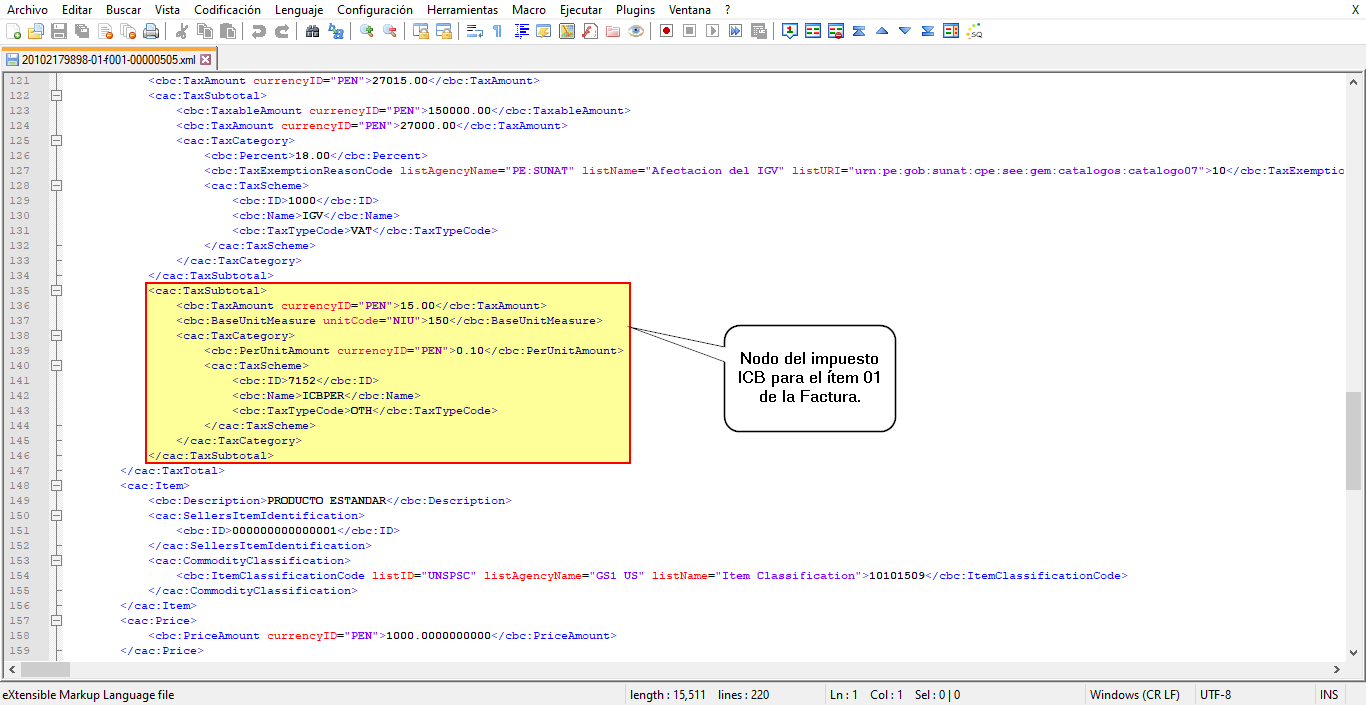Click the Compare plugin icon

click(x=813, y=31)
